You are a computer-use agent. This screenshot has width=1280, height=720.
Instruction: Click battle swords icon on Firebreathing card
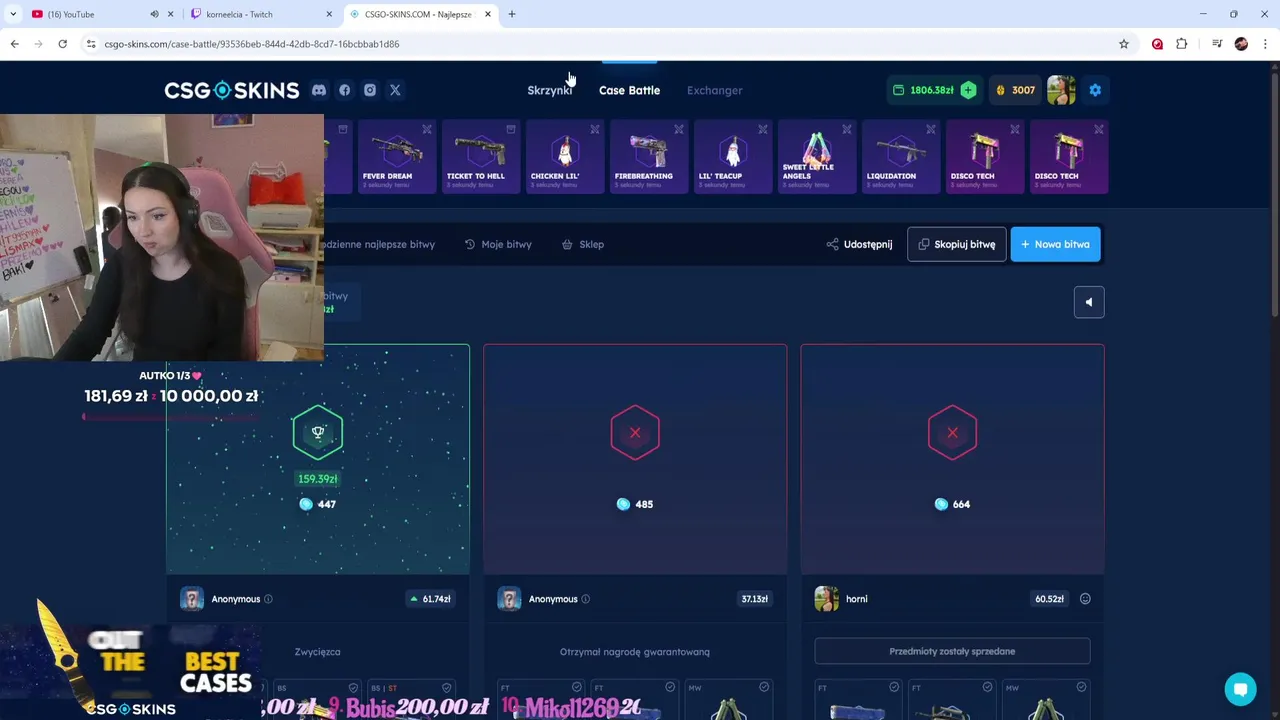[x=679, y=129]
